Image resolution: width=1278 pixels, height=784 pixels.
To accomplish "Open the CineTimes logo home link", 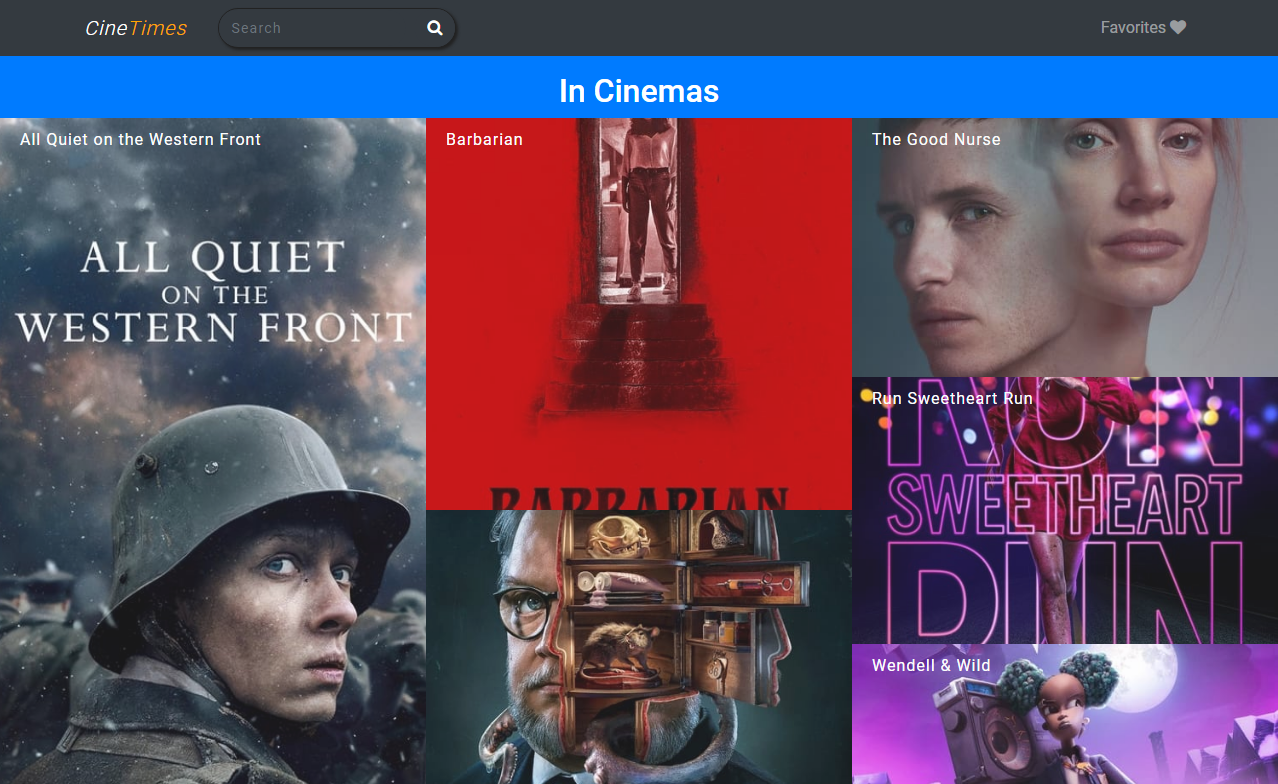I will click(136, 28).
